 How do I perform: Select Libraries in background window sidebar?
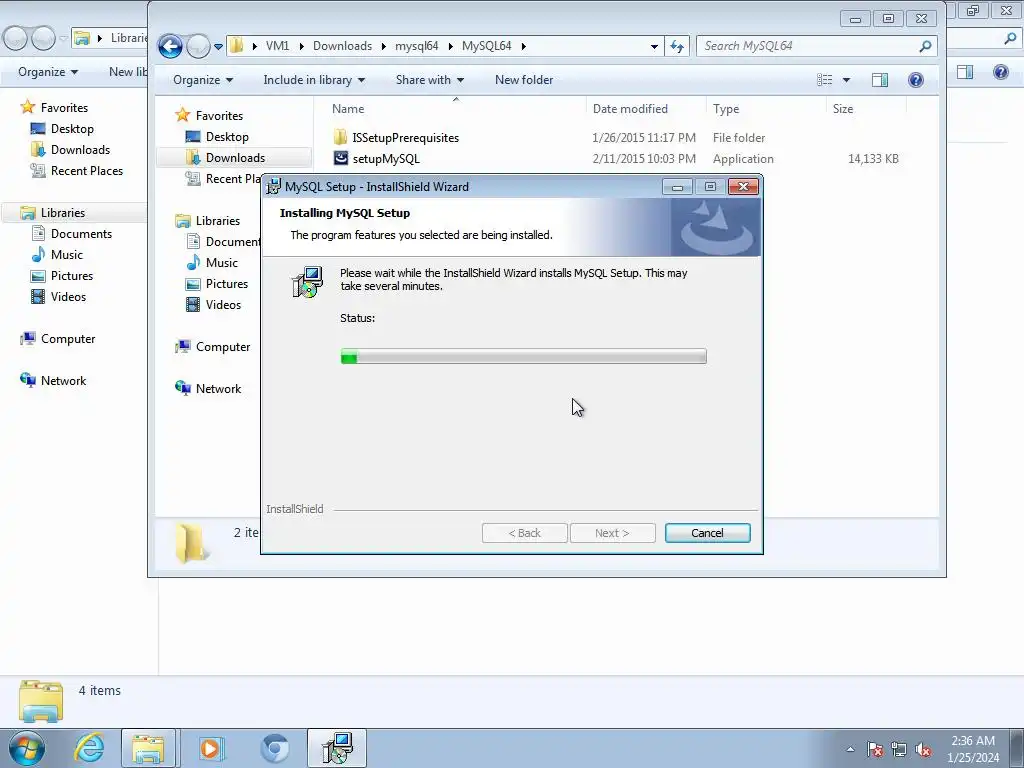click(63, 213)
